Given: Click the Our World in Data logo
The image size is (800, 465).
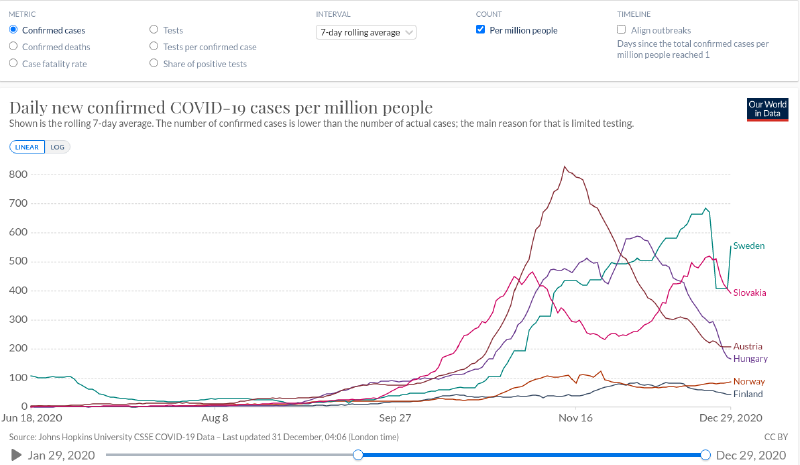Looking at the screenshot, I should click(x=767, y=110).
